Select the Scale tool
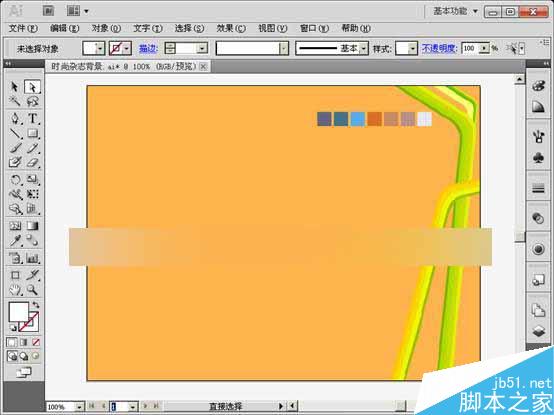 (32, 180)
